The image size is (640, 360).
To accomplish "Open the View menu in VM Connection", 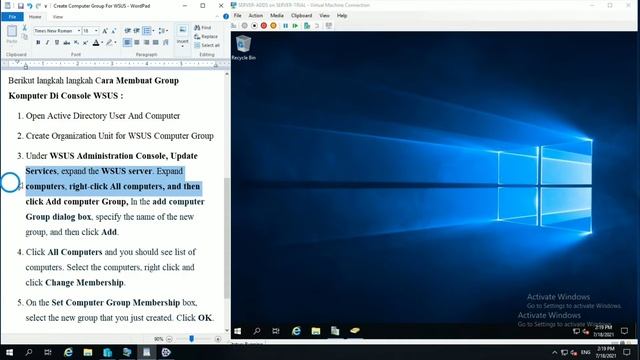I will point(324,16).
